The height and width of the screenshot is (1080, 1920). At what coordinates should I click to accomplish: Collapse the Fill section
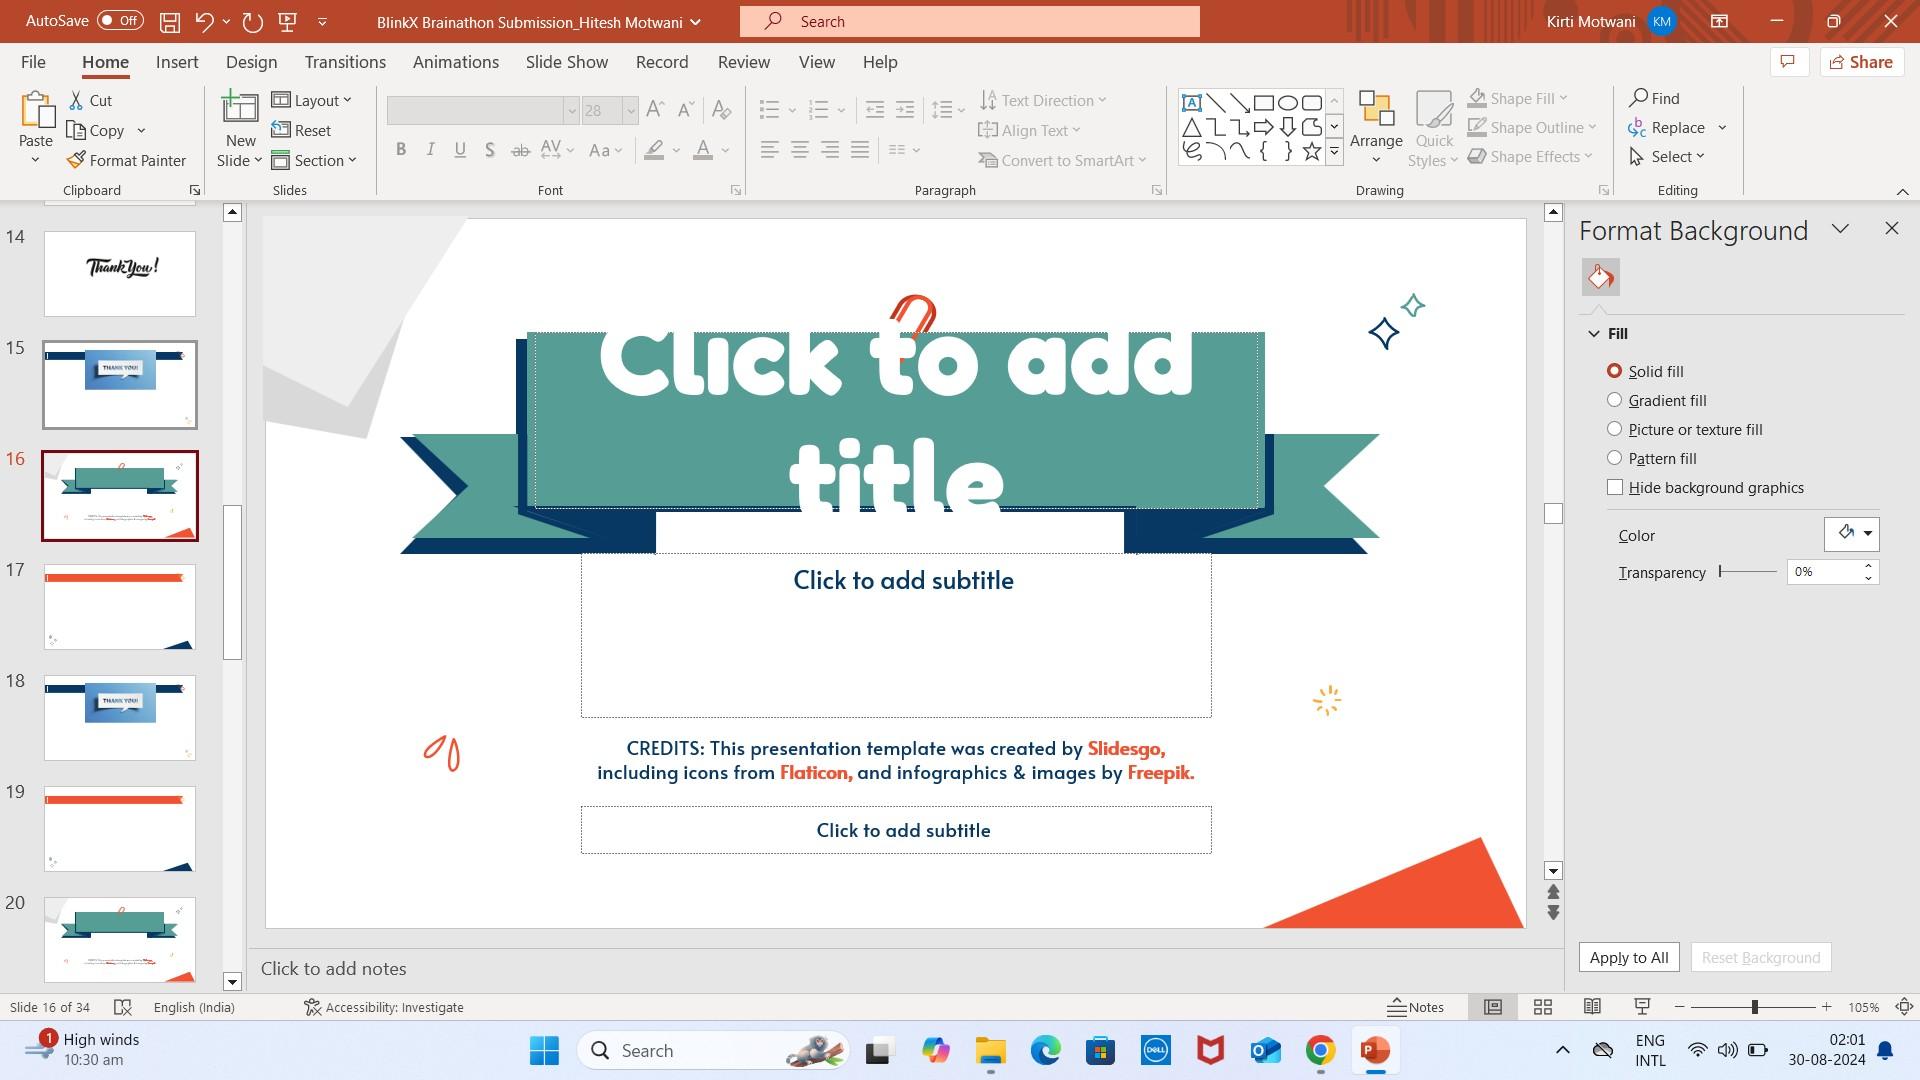click(x=1594, y=334)
